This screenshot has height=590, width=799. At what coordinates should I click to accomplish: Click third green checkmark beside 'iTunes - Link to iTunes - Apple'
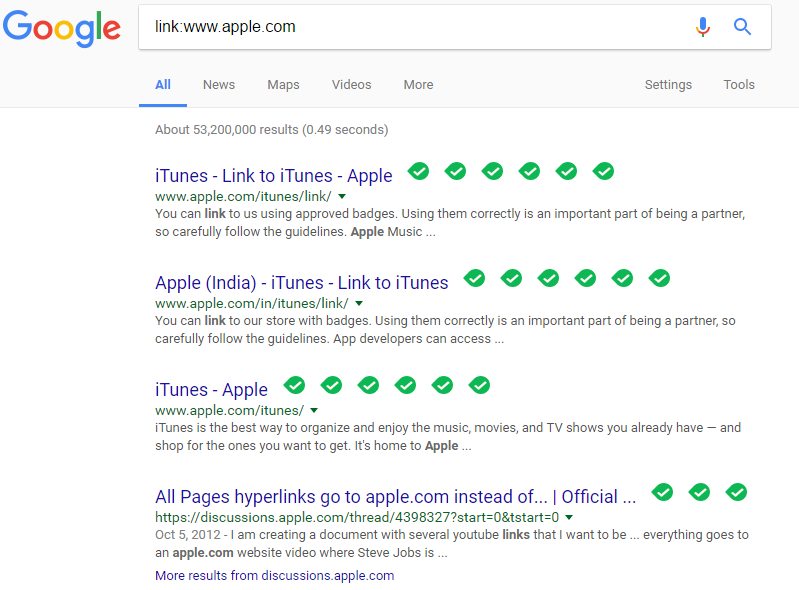point(492,171)
